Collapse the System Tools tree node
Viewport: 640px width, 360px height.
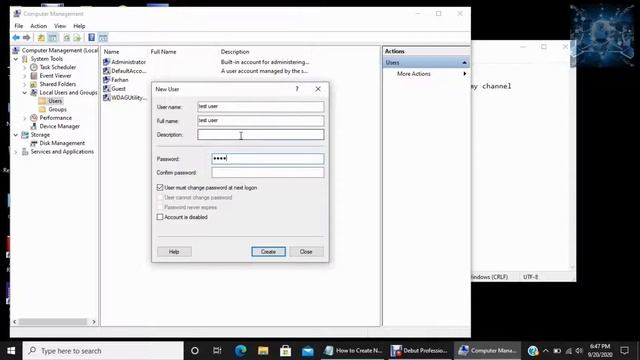point(16,59)
